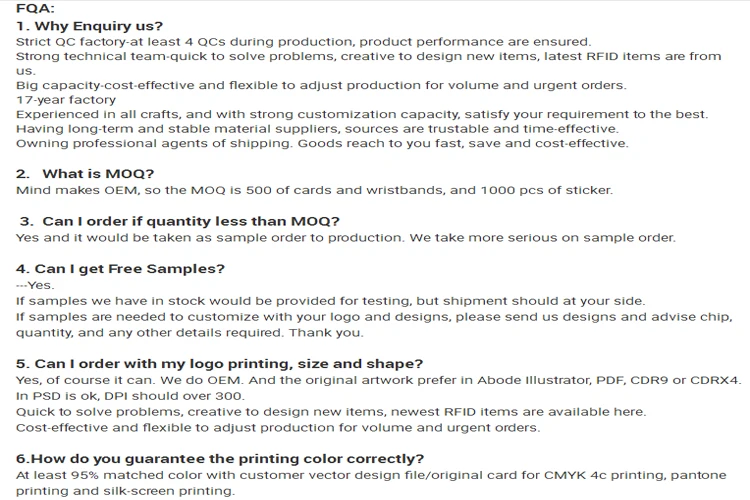
Task: Click the "Mind makes OEM" answer line
Action: point(314,190)
